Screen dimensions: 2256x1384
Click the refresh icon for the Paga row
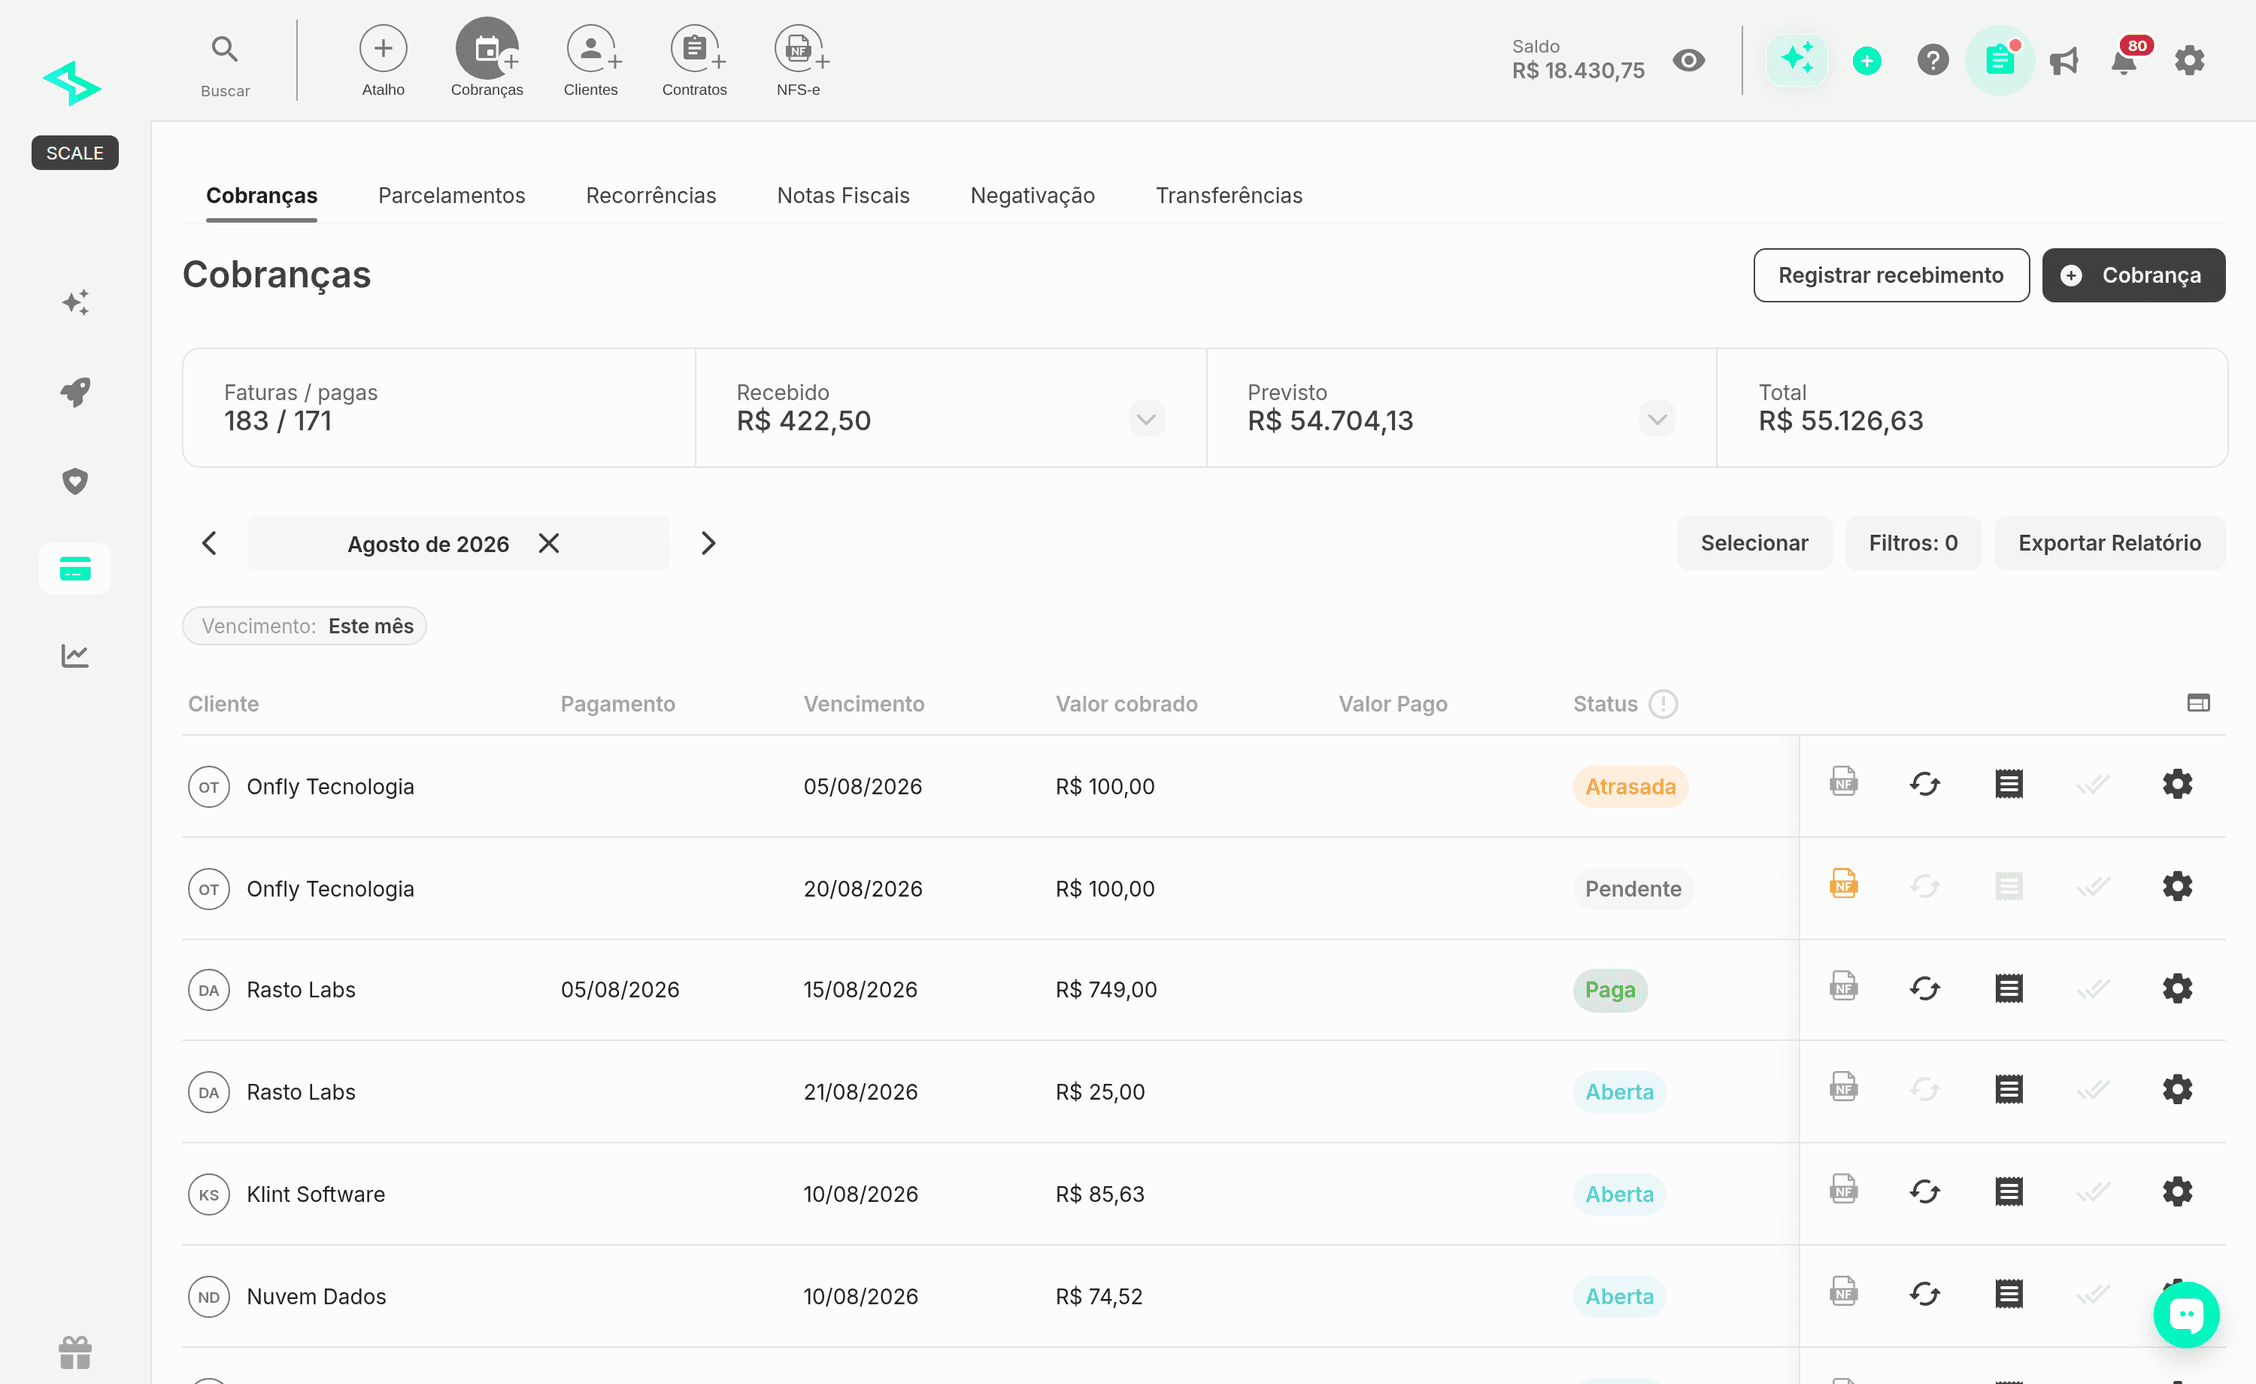pos(1925,989)
